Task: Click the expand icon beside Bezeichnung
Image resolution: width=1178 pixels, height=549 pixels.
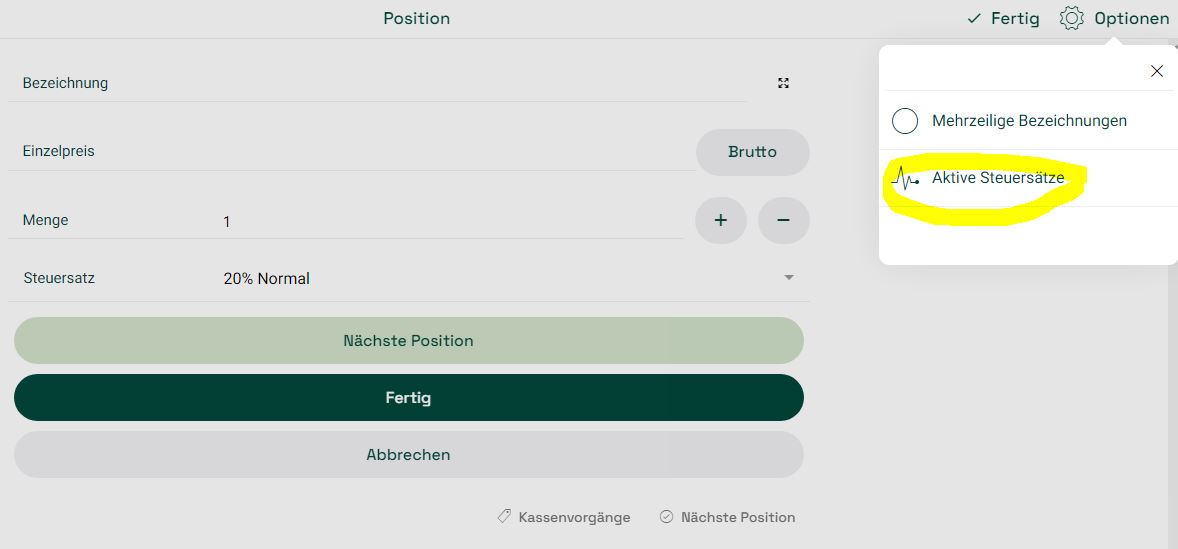Action: [784, 83]
